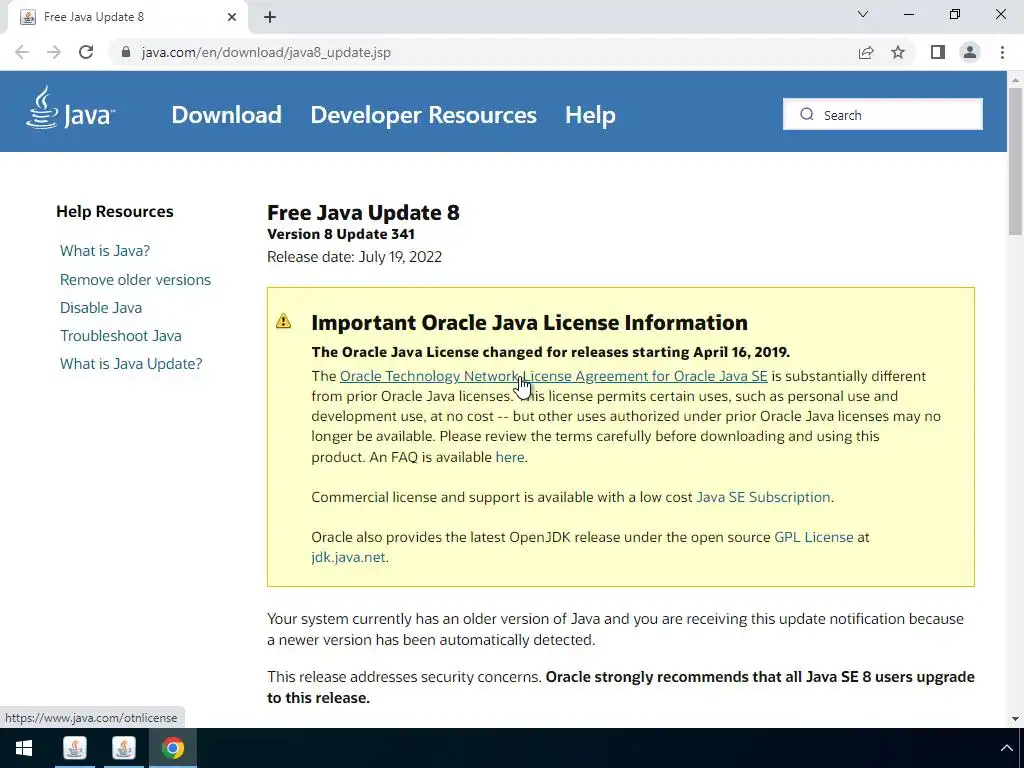Open the Disable Java link
Image resolution: width=1024 pixels, height=768 pixels.
point(101,308)
